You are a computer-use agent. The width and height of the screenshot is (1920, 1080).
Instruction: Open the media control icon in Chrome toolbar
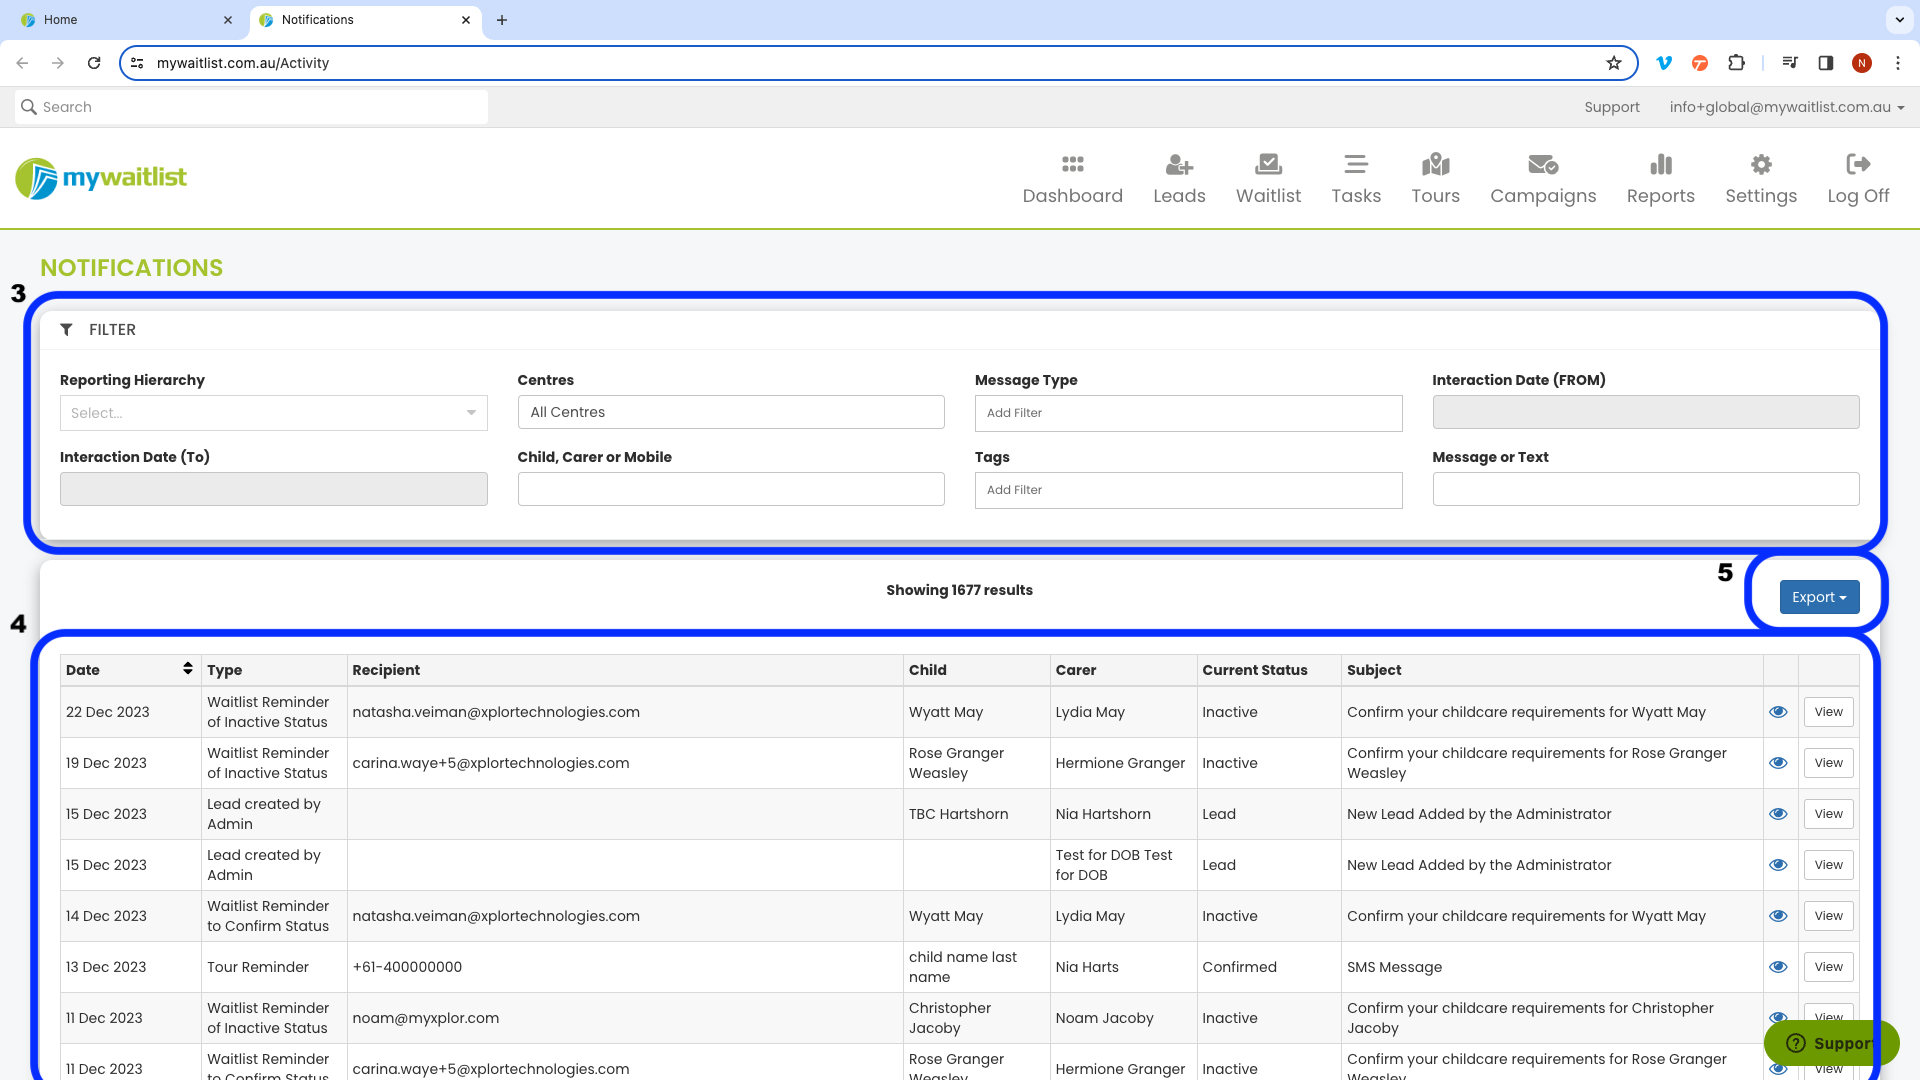tap(1790, 63)
